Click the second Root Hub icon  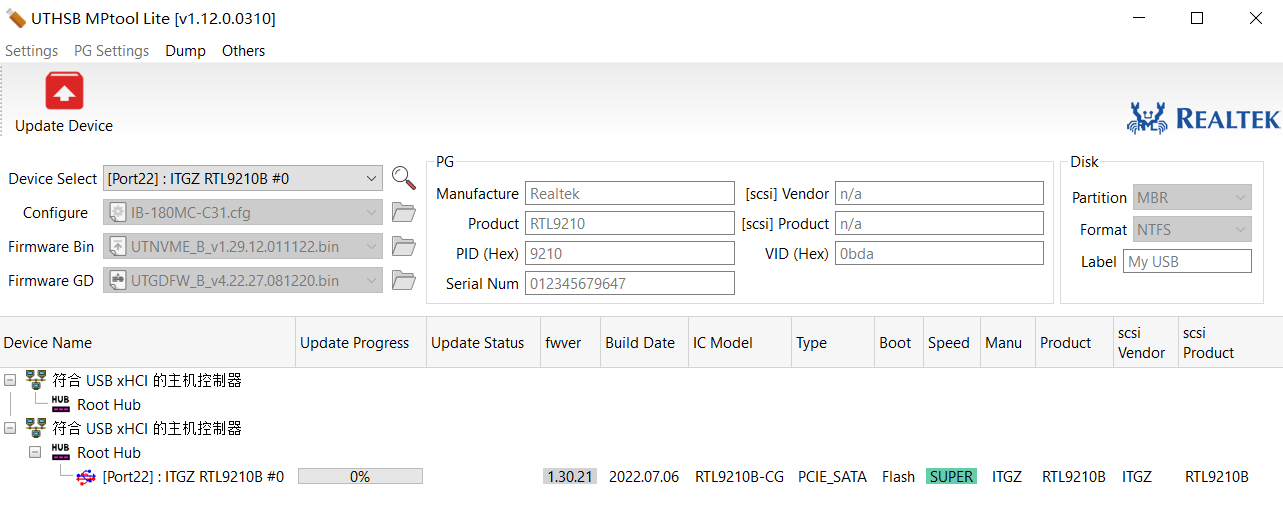[61, 452]
